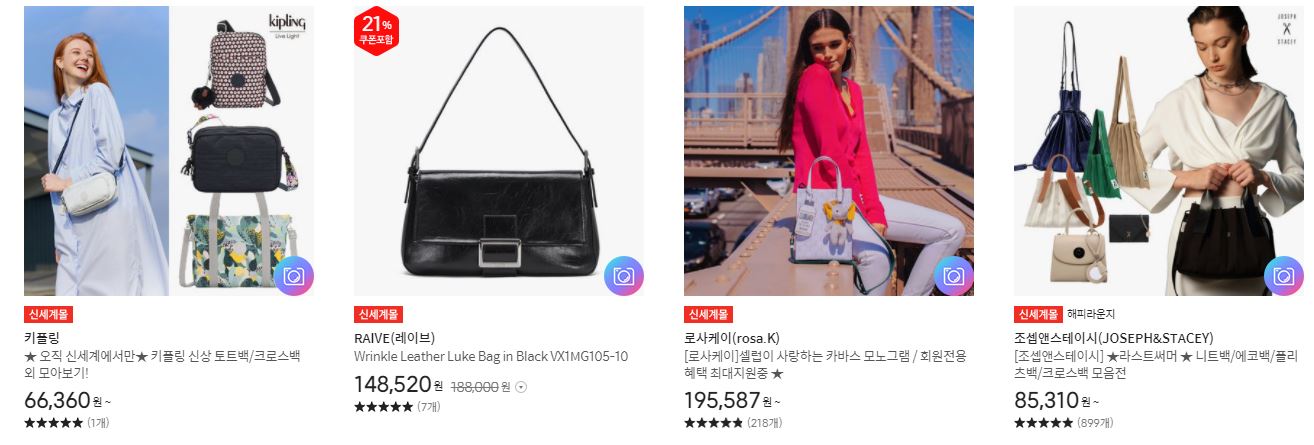
Task: Open the Kipling product thumbnail
Action: point(169,151)
